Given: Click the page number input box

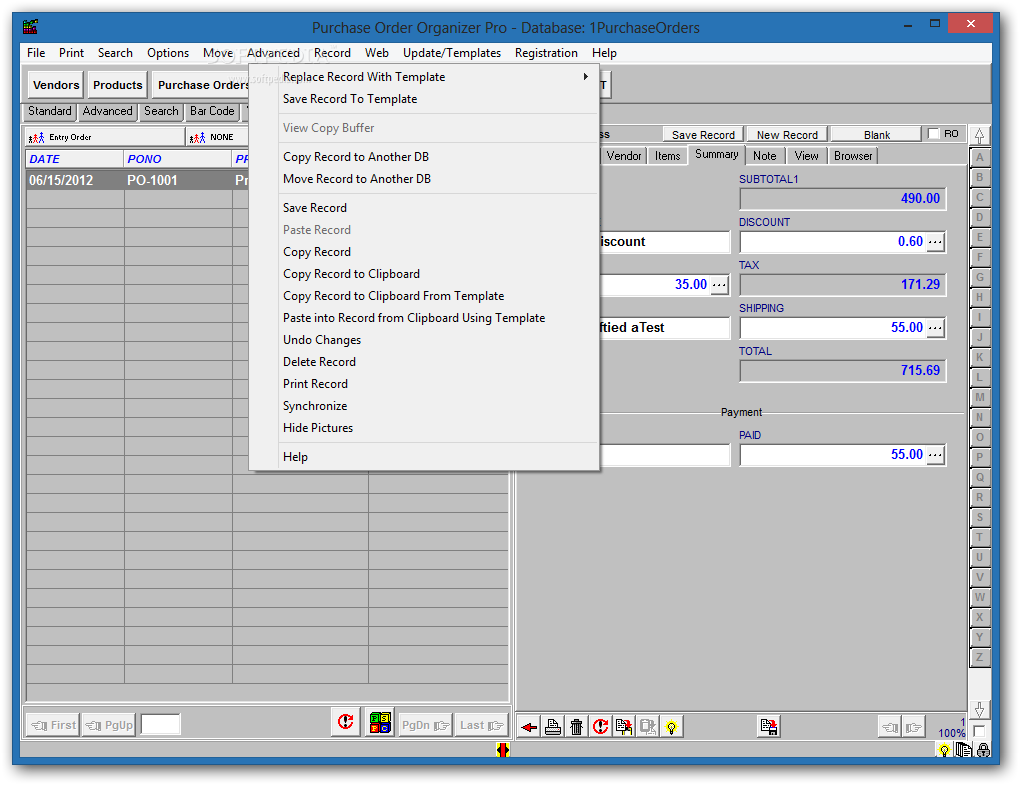Looking at the screenshot, I should (x=160, y=725).
